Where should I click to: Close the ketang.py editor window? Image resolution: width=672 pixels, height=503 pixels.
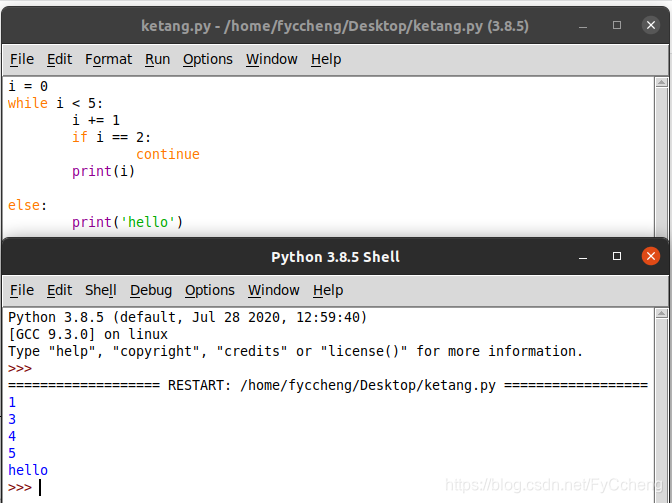click(651, 25)
